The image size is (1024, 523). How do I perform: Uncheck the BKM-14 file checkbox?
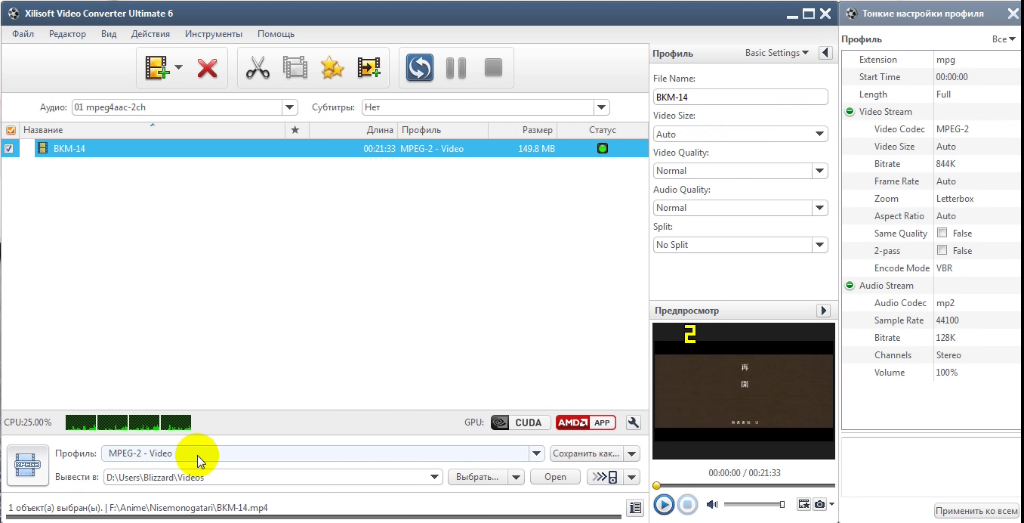pos(9,148)
